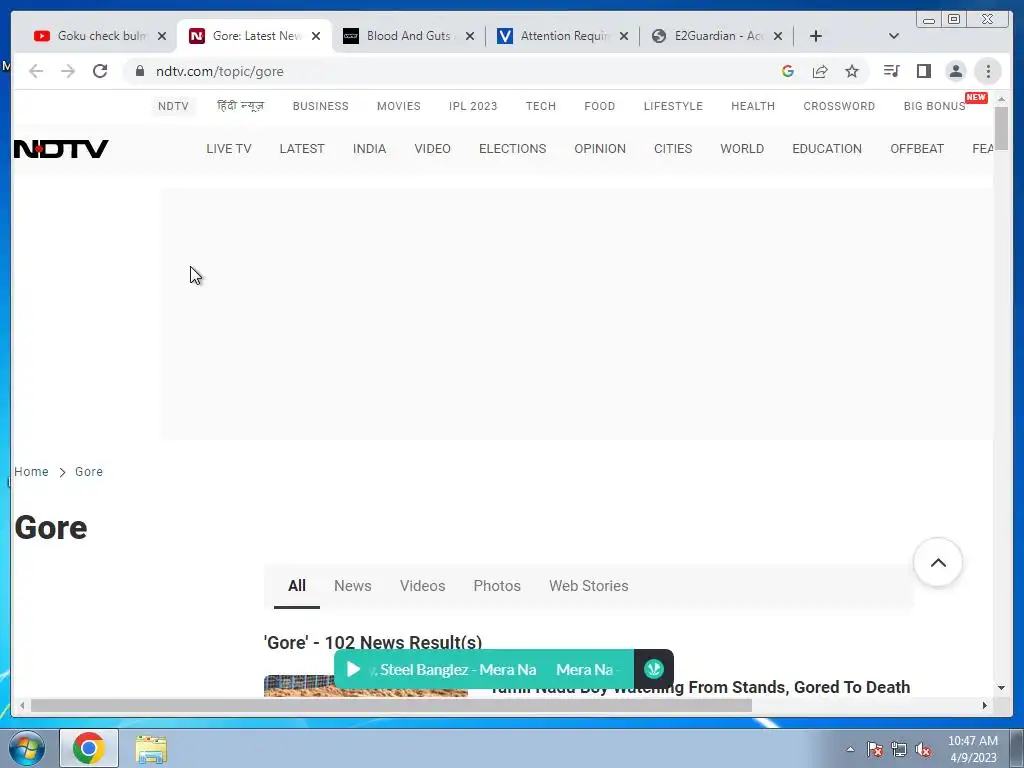Click the Chrome taskbar icon
Viewport: 1024px width, 768px height.
[89, 748]
